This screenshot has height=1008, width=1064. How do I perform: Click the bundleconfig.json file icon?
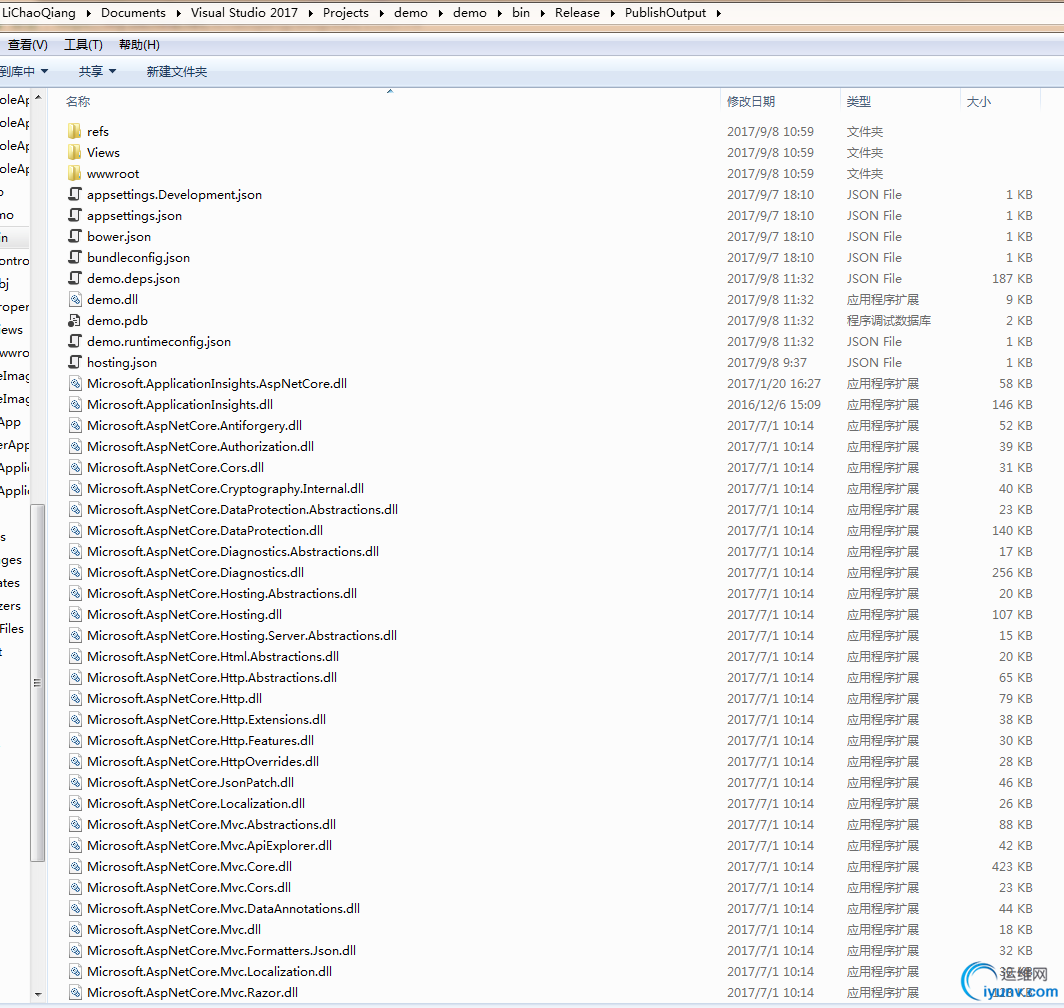(x=75, y=257)
